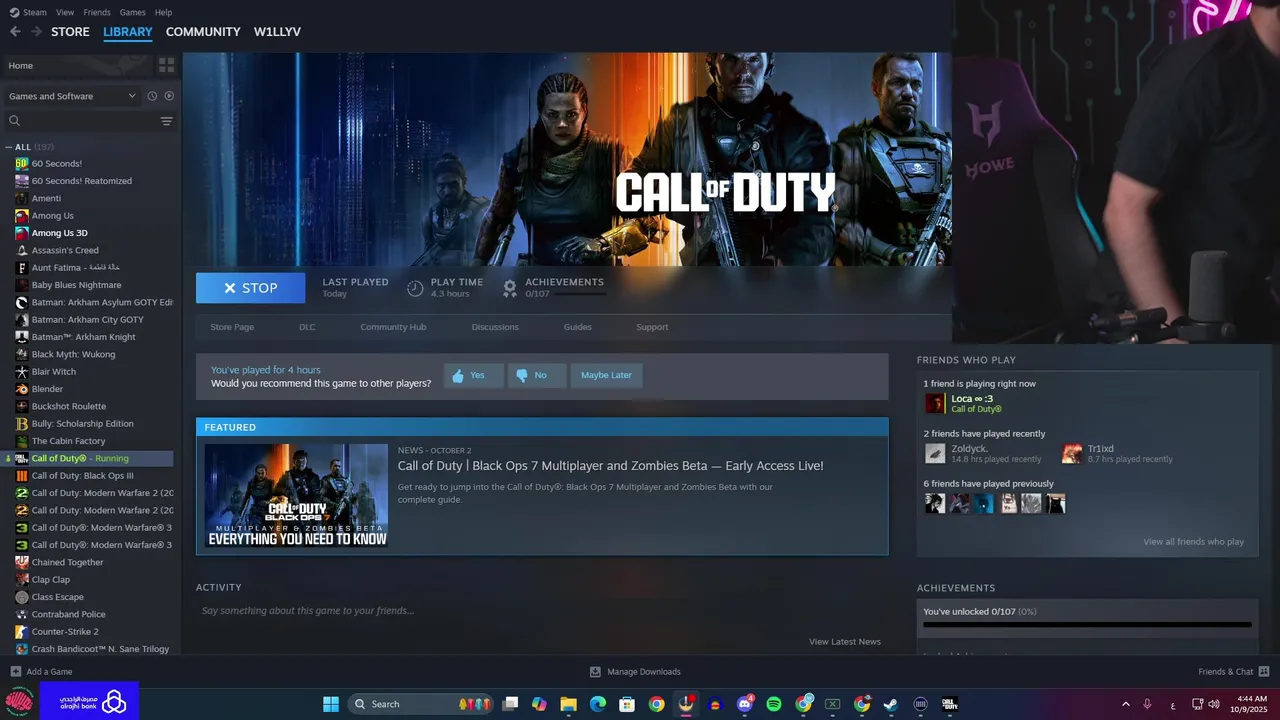Open Manage Downloads

click(x=635, y=672)
